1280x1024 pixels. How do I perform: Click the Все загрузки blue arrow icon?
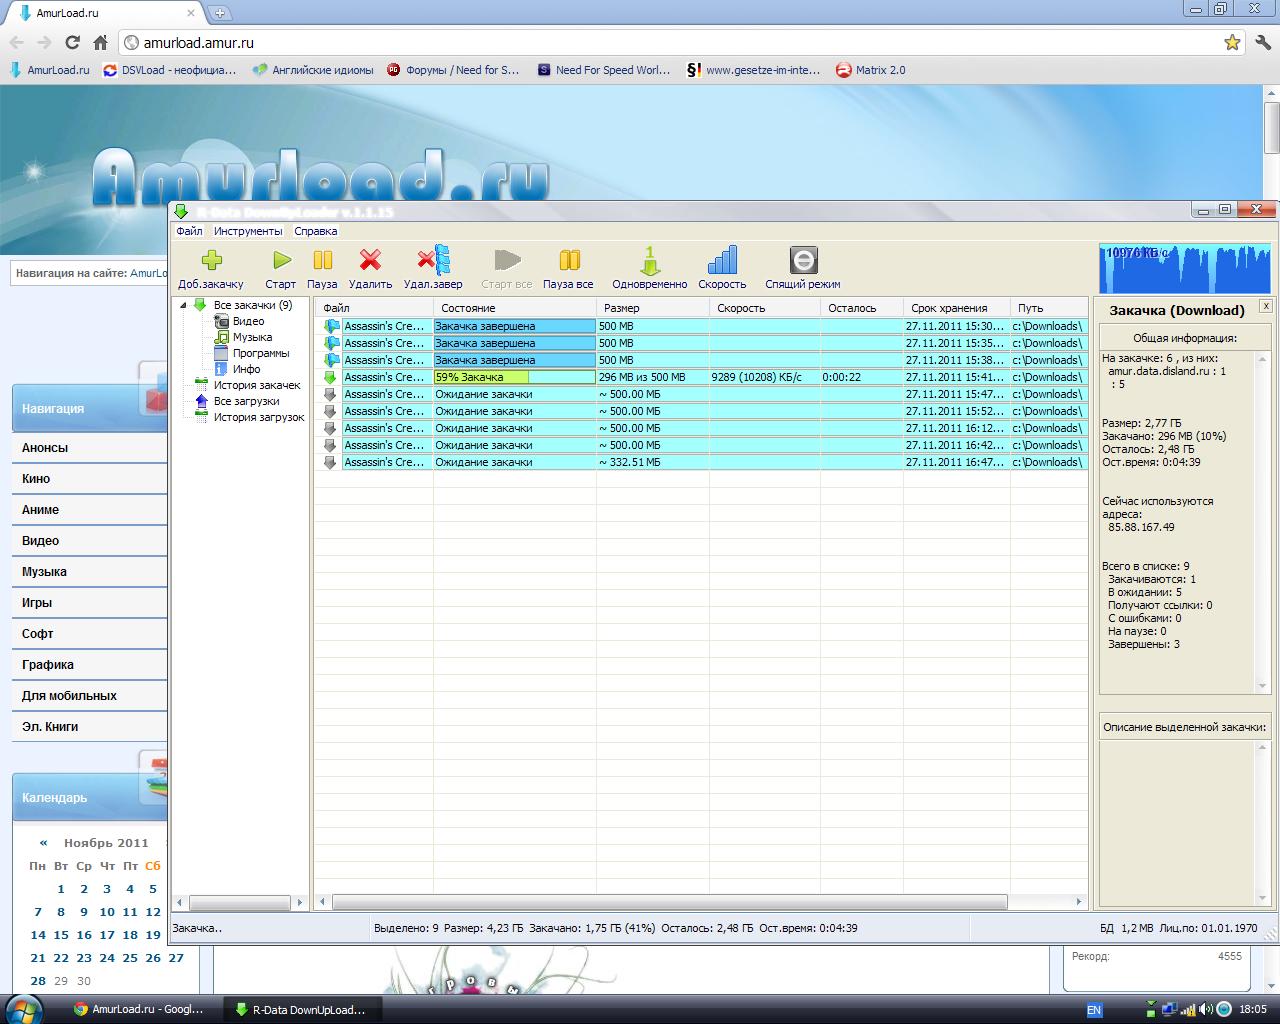[x=201, y=401]
